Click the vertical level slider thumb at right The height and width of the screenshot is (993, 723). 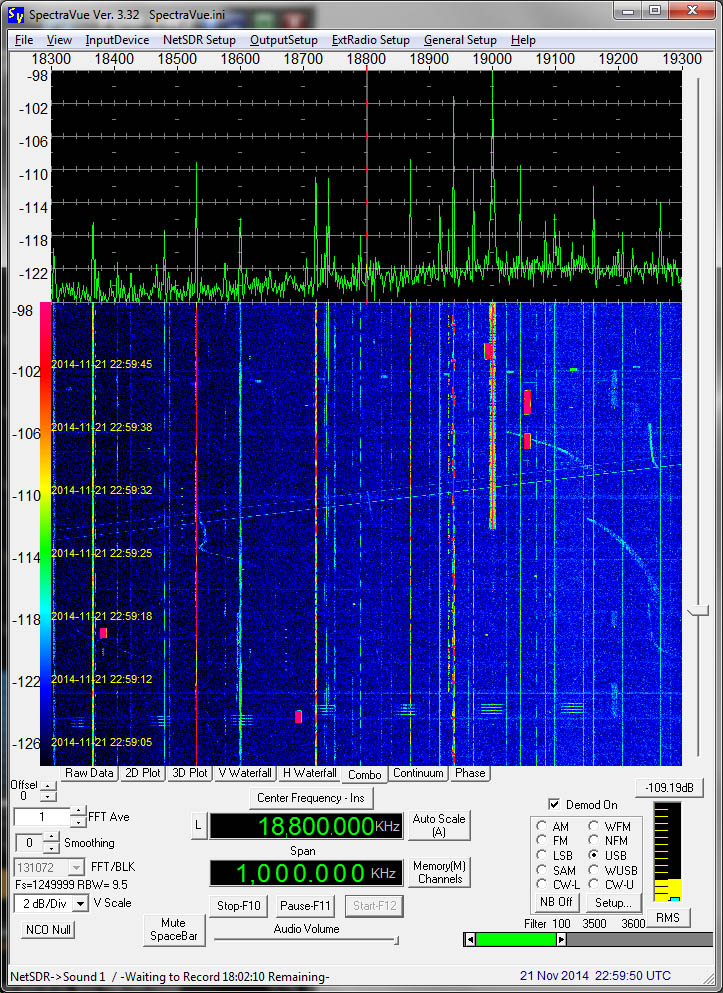pyautogui.click(x=697, y=612)
